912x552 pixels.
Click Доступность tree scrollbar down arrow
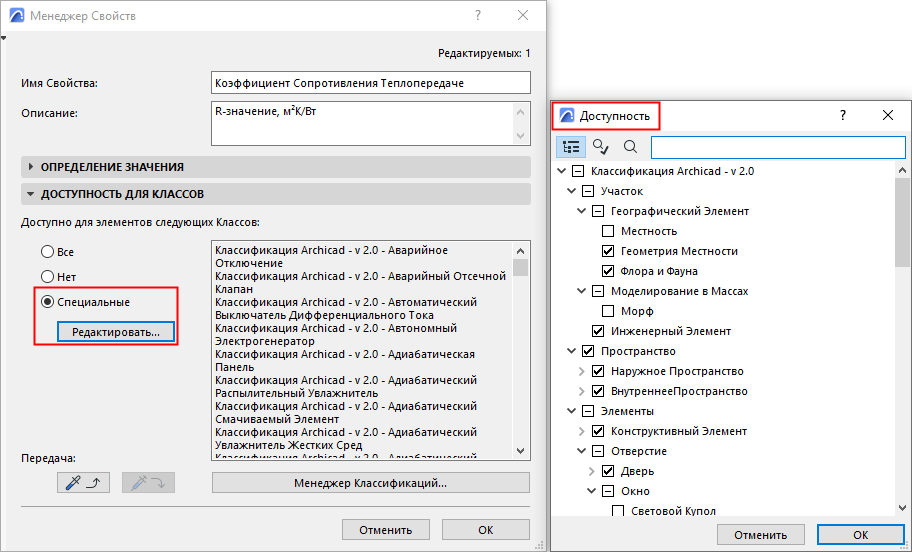[x=903, y=507]
